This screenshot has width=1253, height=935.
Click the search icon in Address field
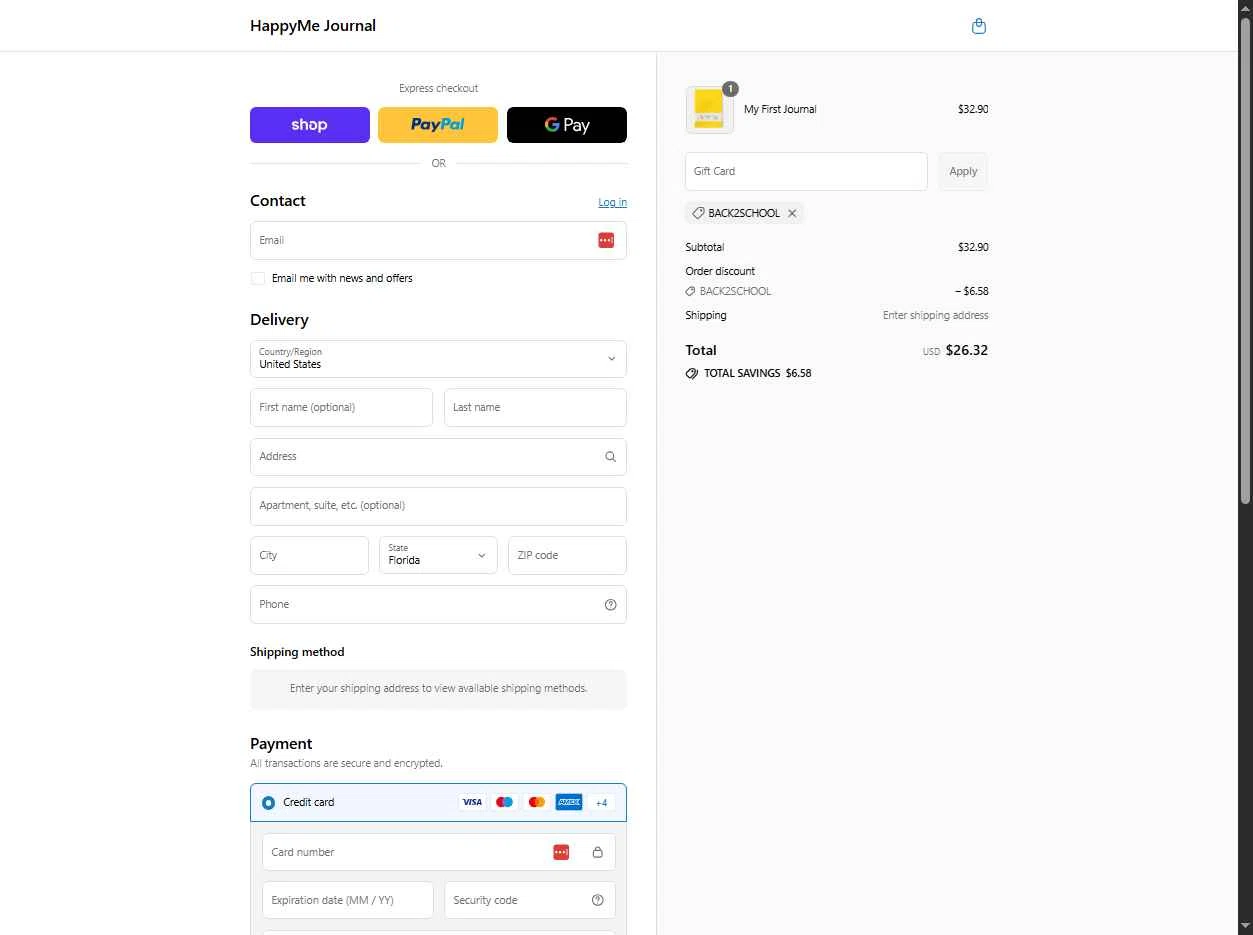click(610, 457)
